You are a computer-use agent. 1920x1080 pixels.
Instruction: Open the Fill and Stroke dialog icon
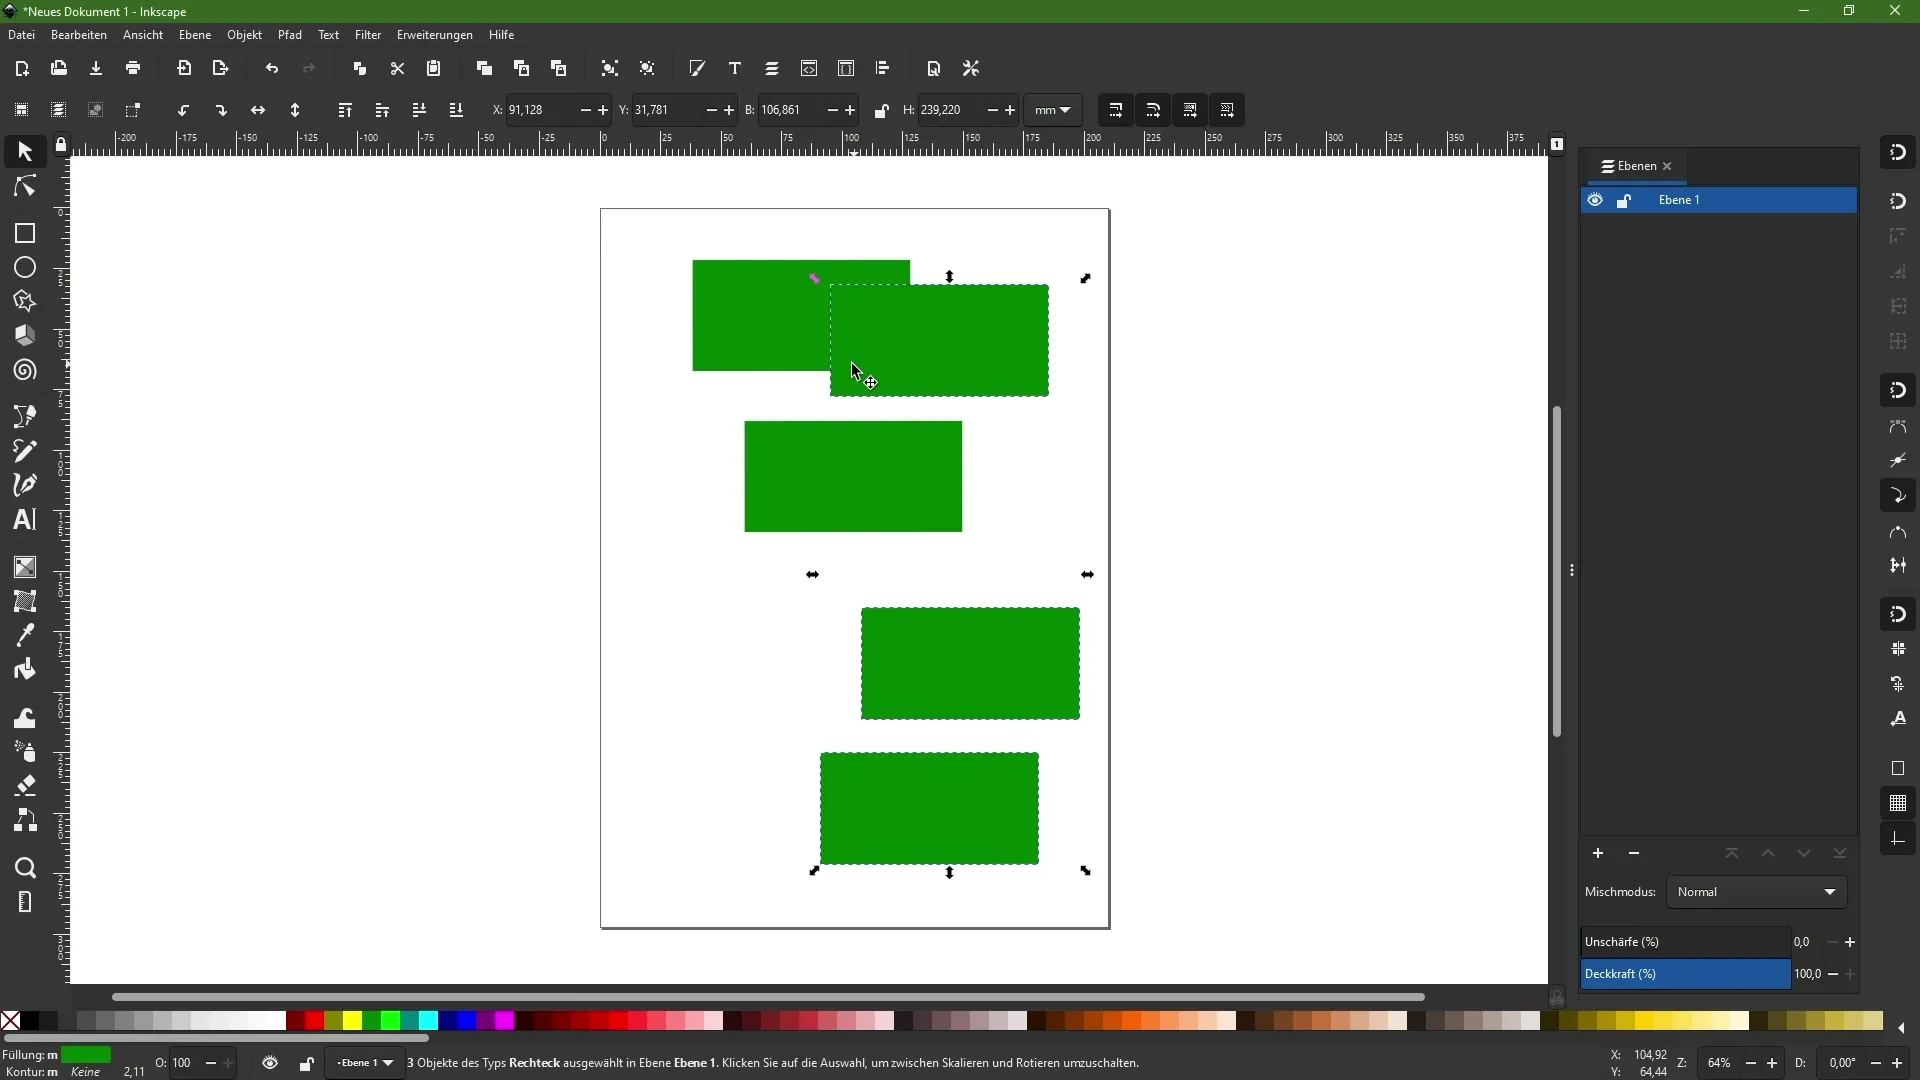697,69
